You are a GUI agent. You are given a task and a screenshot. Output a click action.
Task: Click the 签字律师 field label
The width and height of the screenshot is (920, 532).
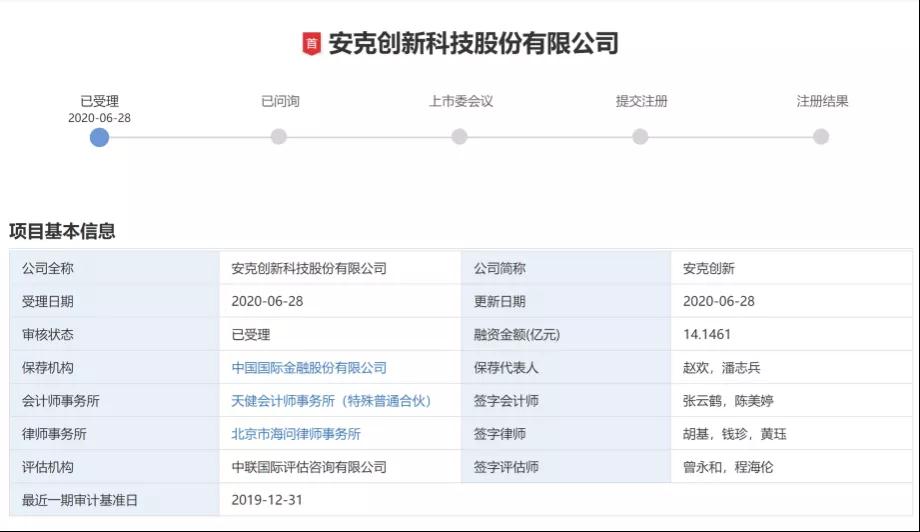click(500, 434)
